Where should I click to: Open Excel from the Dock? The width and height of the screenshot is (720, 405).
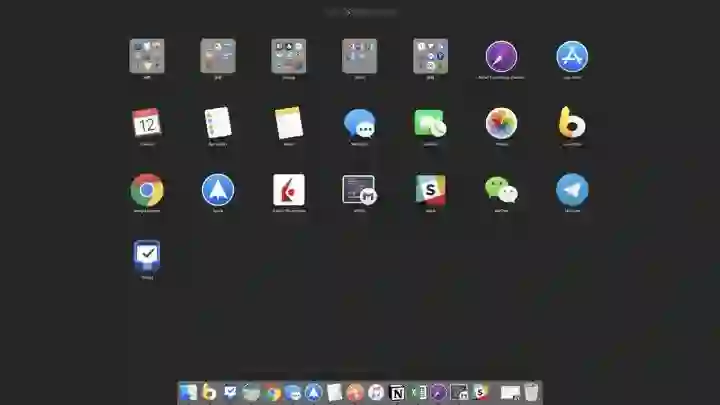[418, 393]
